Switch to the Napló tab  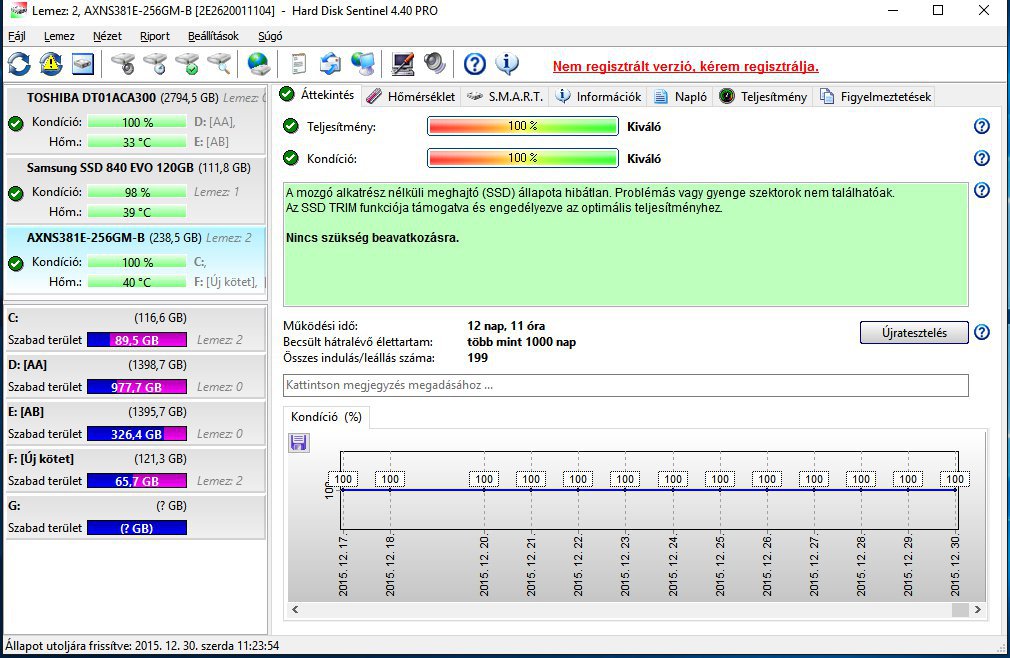pos(681,97)
